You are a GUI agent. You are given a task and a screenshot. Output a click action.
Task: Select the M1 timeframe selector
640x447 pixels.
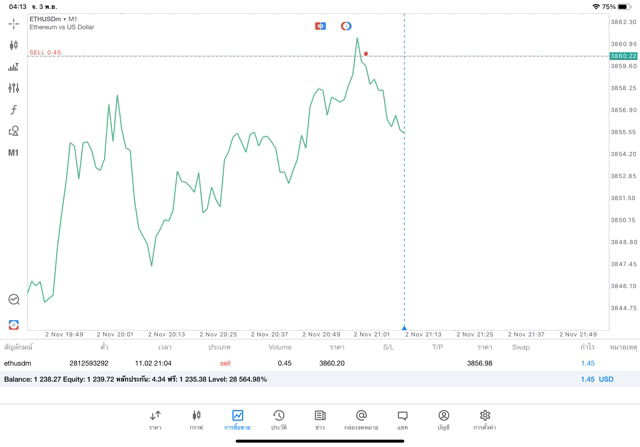[14, 153]
